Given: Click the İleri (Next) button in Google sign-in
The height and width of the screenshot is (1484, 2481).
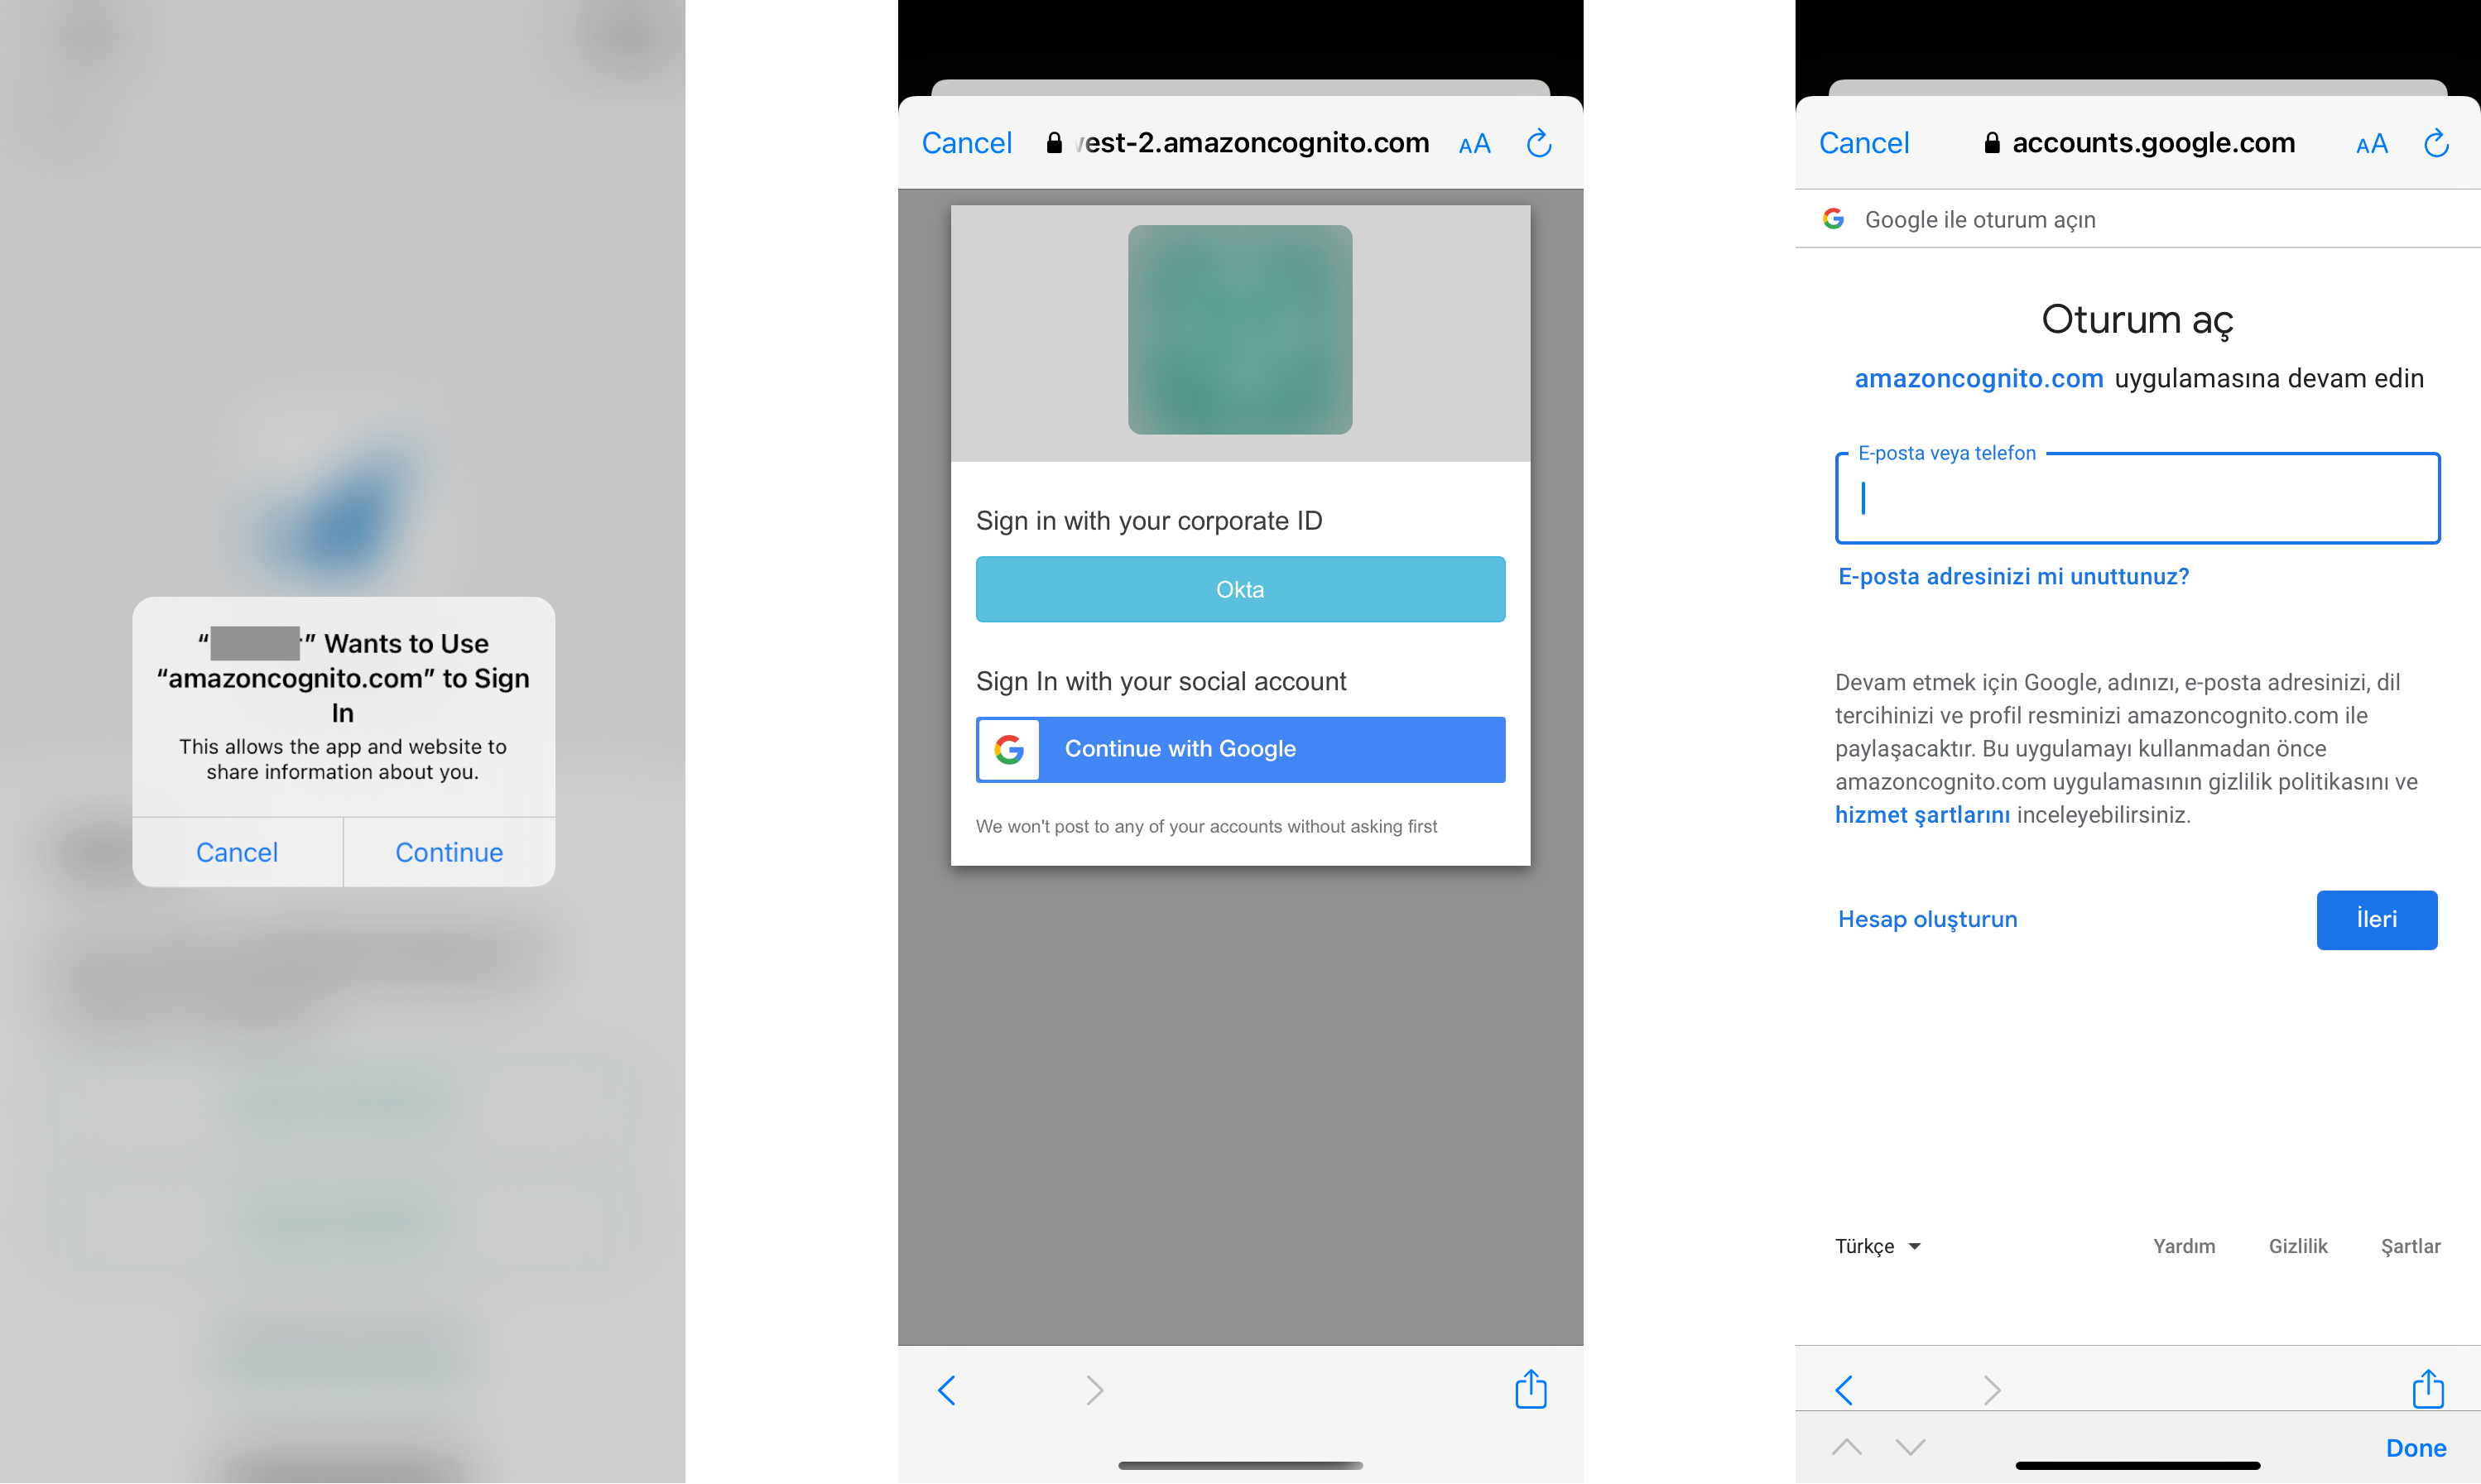Looking at the screenshot, I should click(2377, 919).
